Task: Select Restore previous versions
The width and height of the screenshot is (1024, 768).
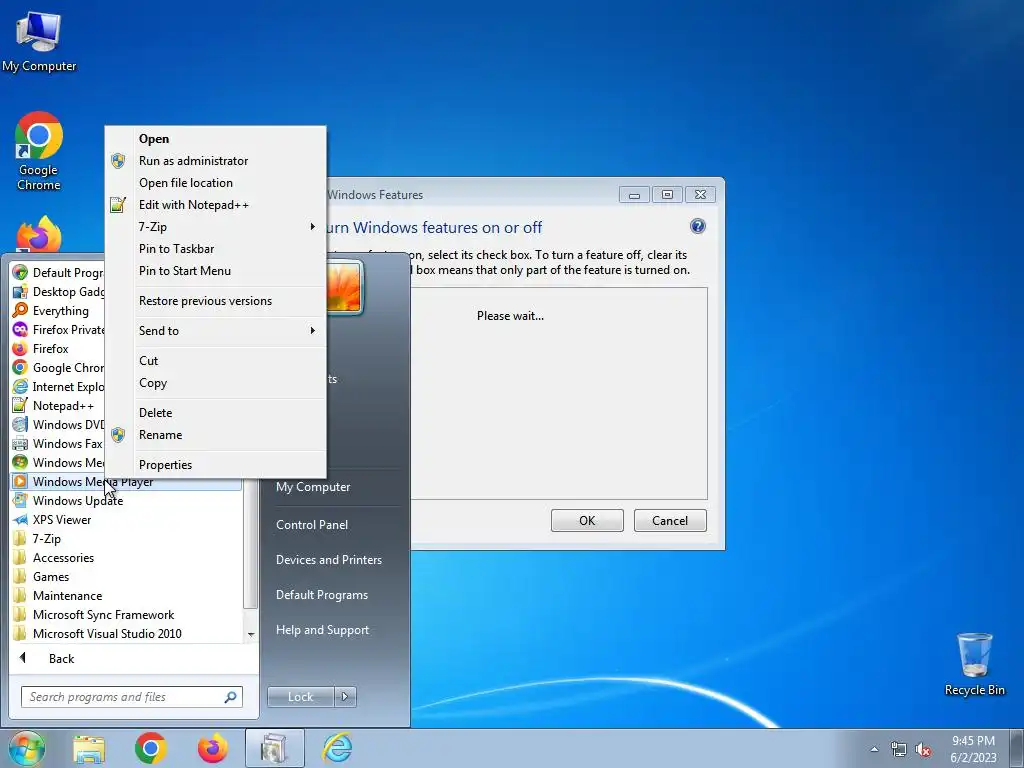Action: pyautogui.click(x=216, y=300)
